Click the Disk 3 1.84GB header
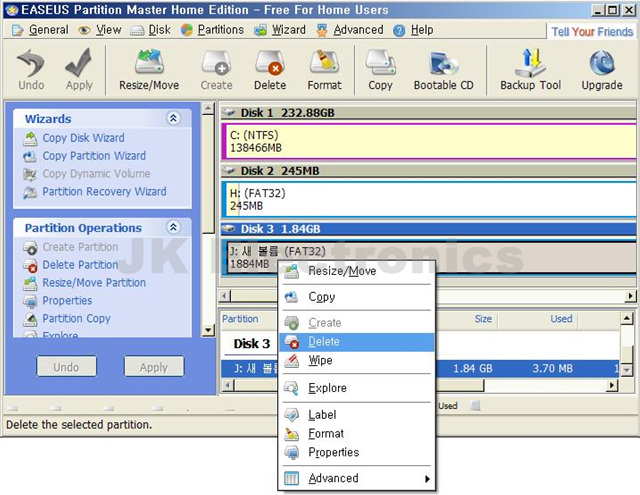 [x=428, y=229]
